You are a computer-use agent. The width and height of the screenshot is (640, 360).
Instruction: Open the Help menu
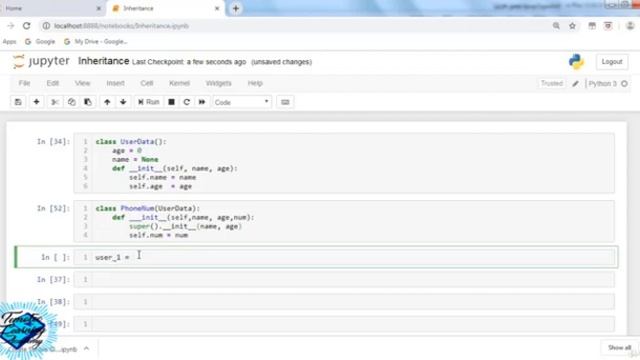point(255,83)
